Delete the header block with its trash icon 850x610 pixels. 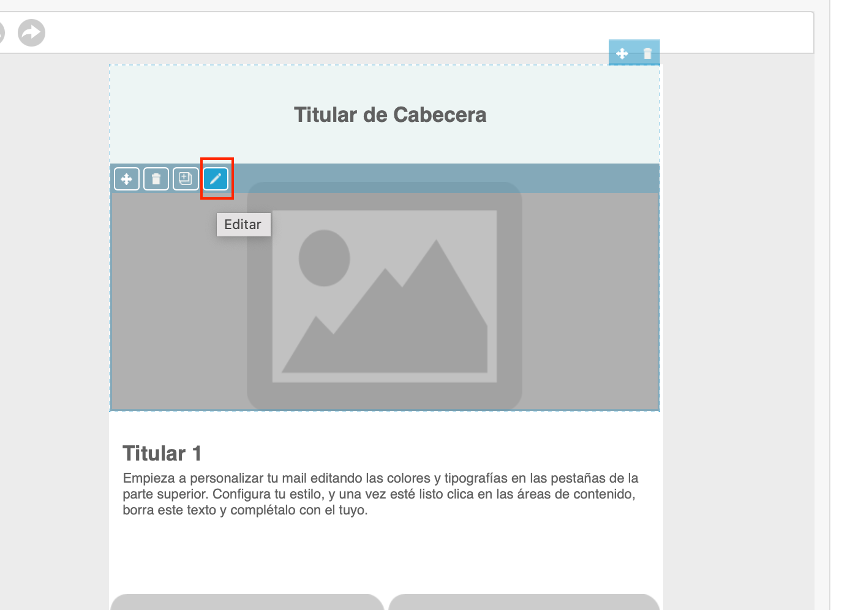click(647, 53)
